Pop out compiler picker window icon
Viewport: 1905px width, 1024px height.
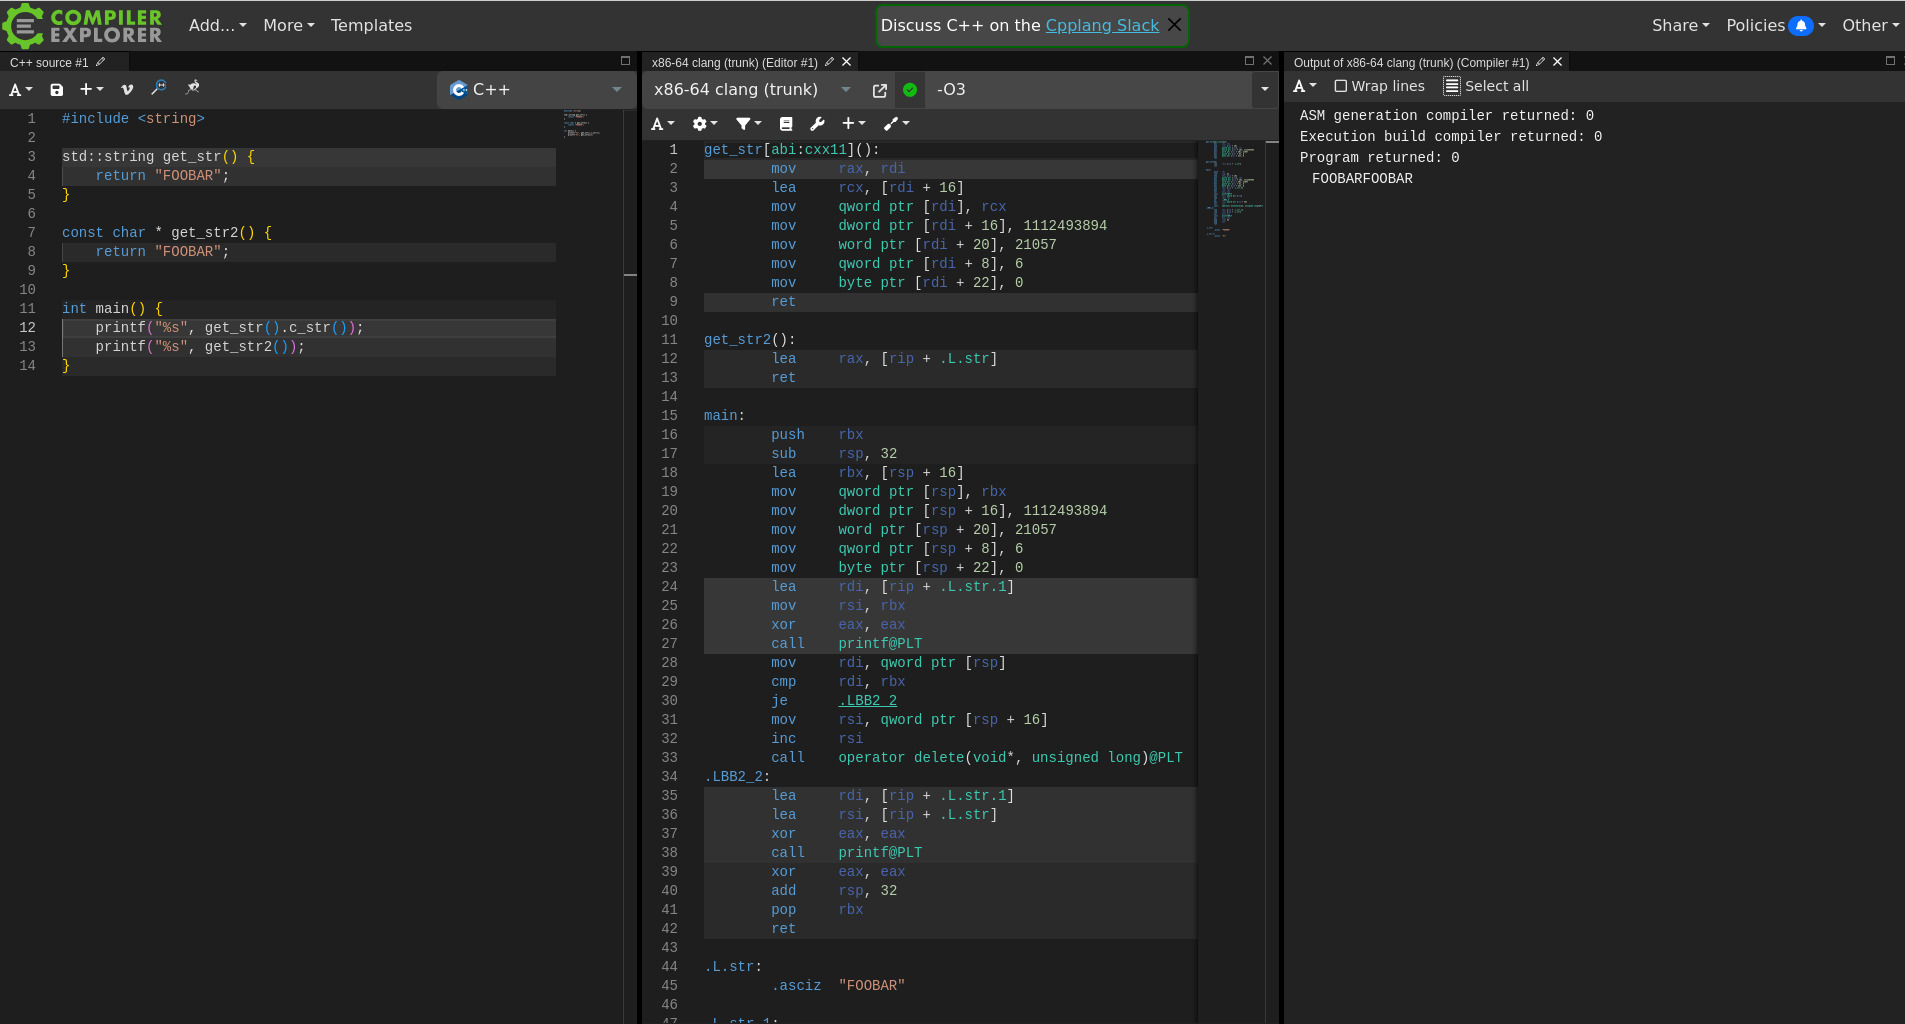pyautogui.click(x=880, y=90)
